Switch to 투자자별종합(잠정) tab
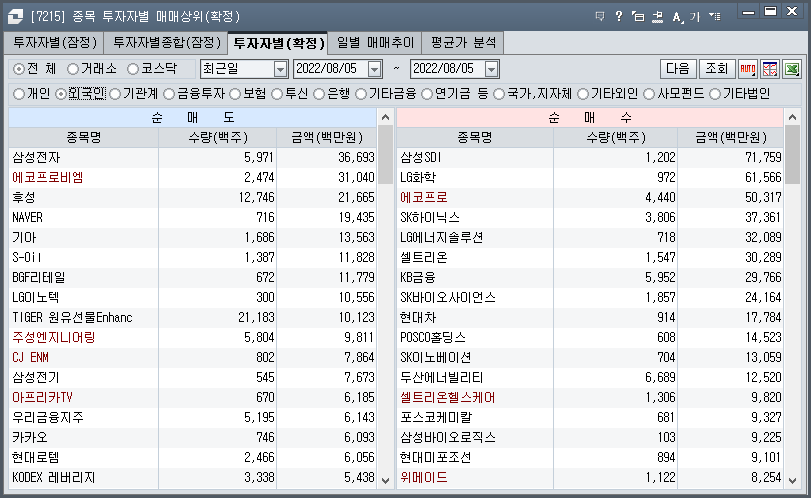This screenshot has height=498, width=811. [166, 42]
